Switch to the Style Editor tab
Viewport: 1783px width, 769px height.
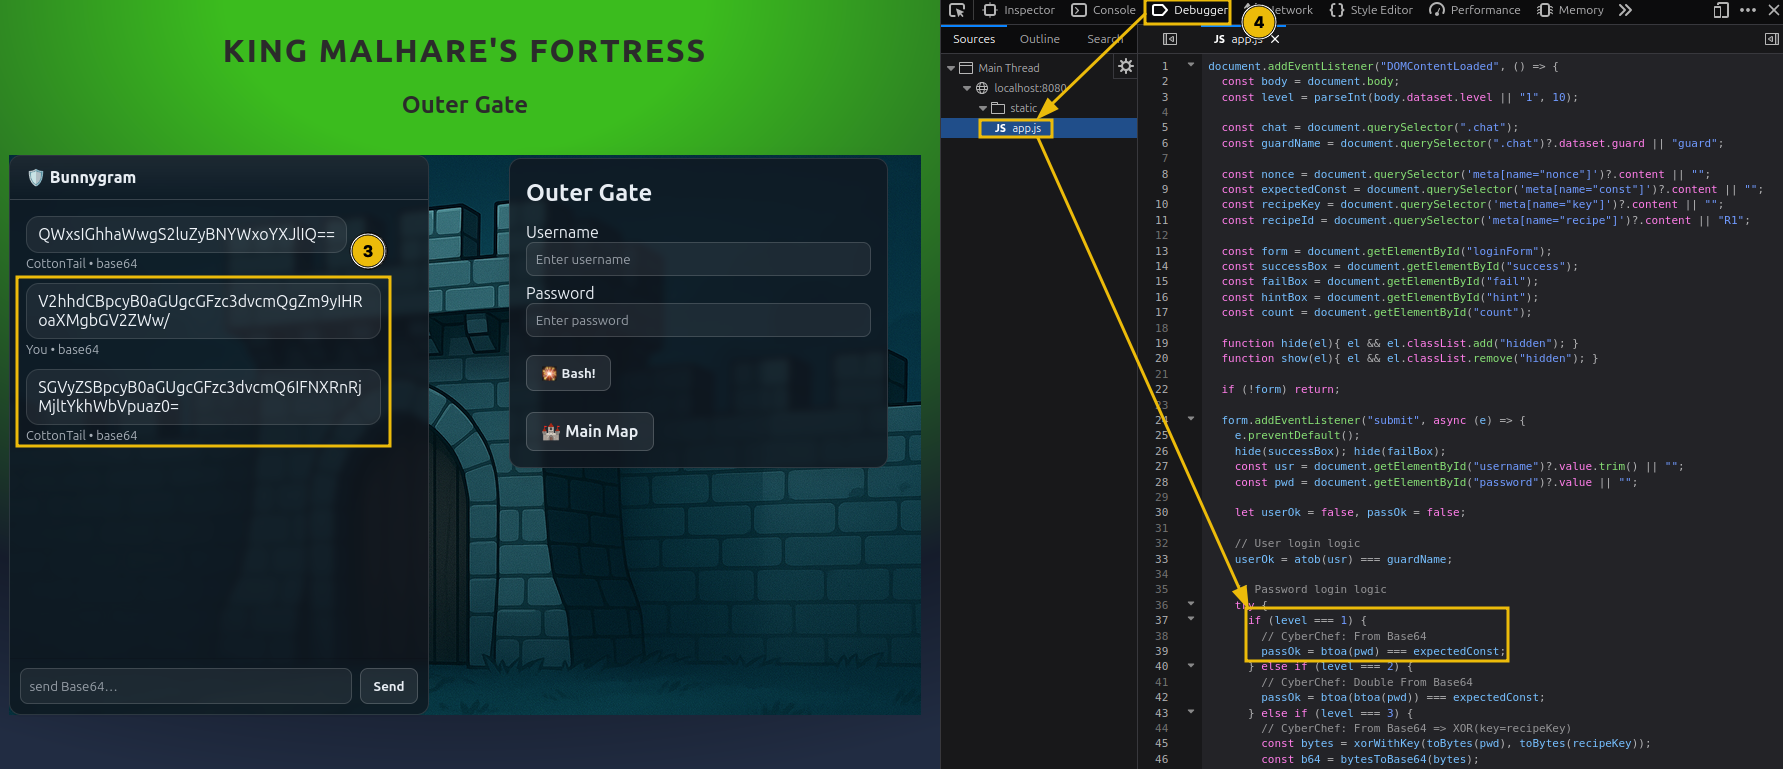1371,10
